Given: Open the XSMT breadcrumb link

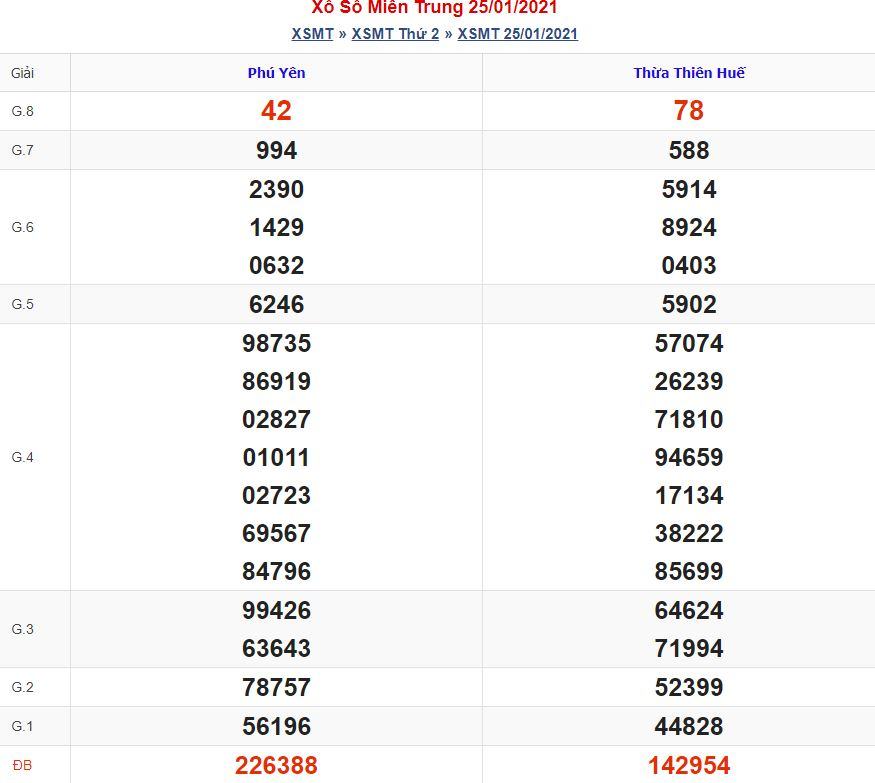Looking at the screenshot, I should coord(312,34).
